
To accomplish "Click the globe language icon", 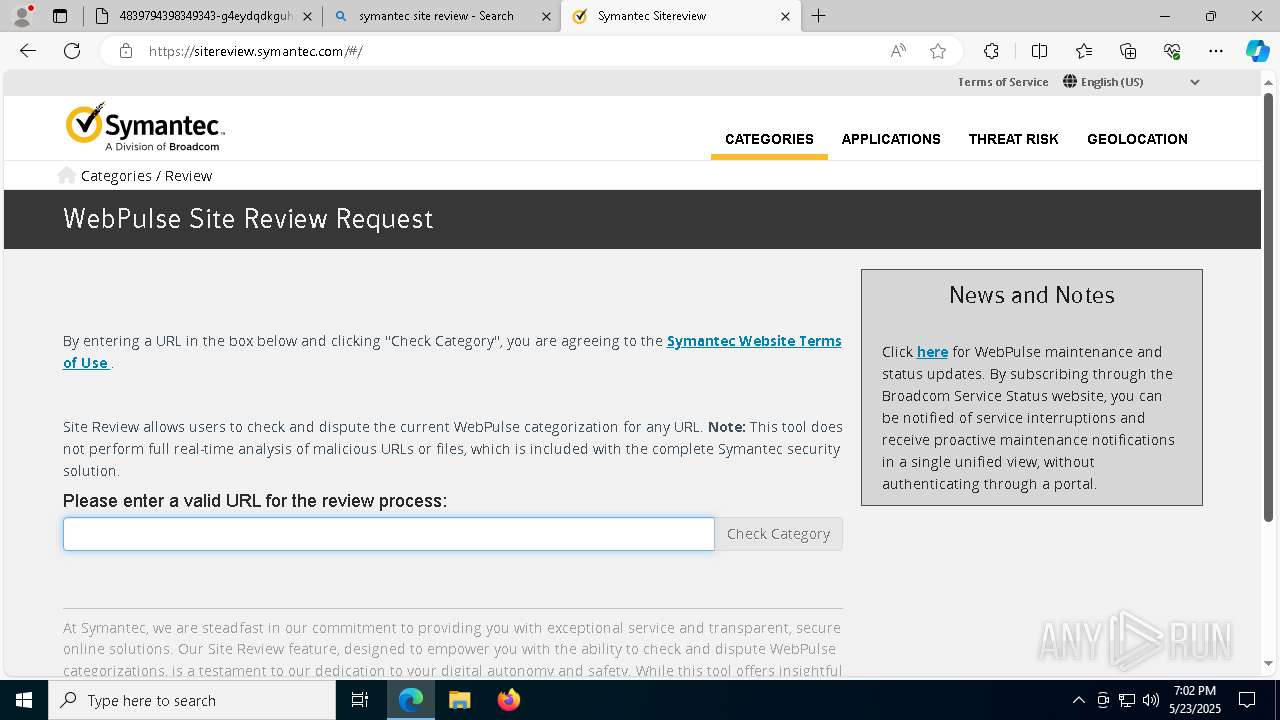I will click(x=1070, y=82).
